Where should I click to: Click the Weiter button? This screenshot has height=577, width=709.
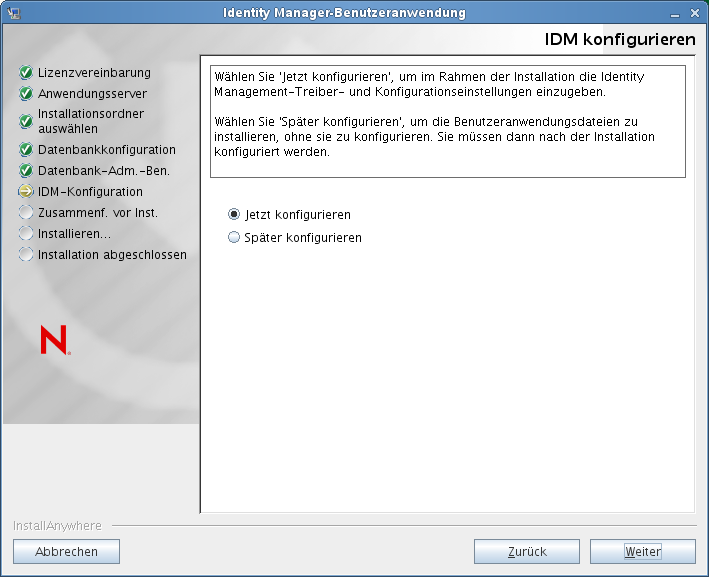643,551
